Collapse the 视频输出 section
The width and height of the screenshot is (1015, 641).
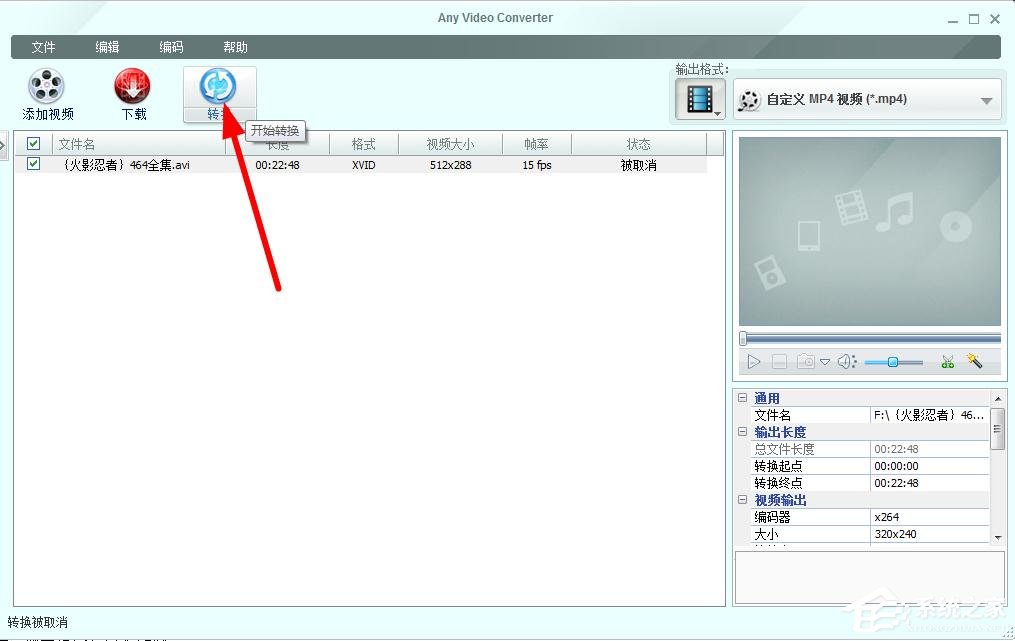[x=741, y=500]
